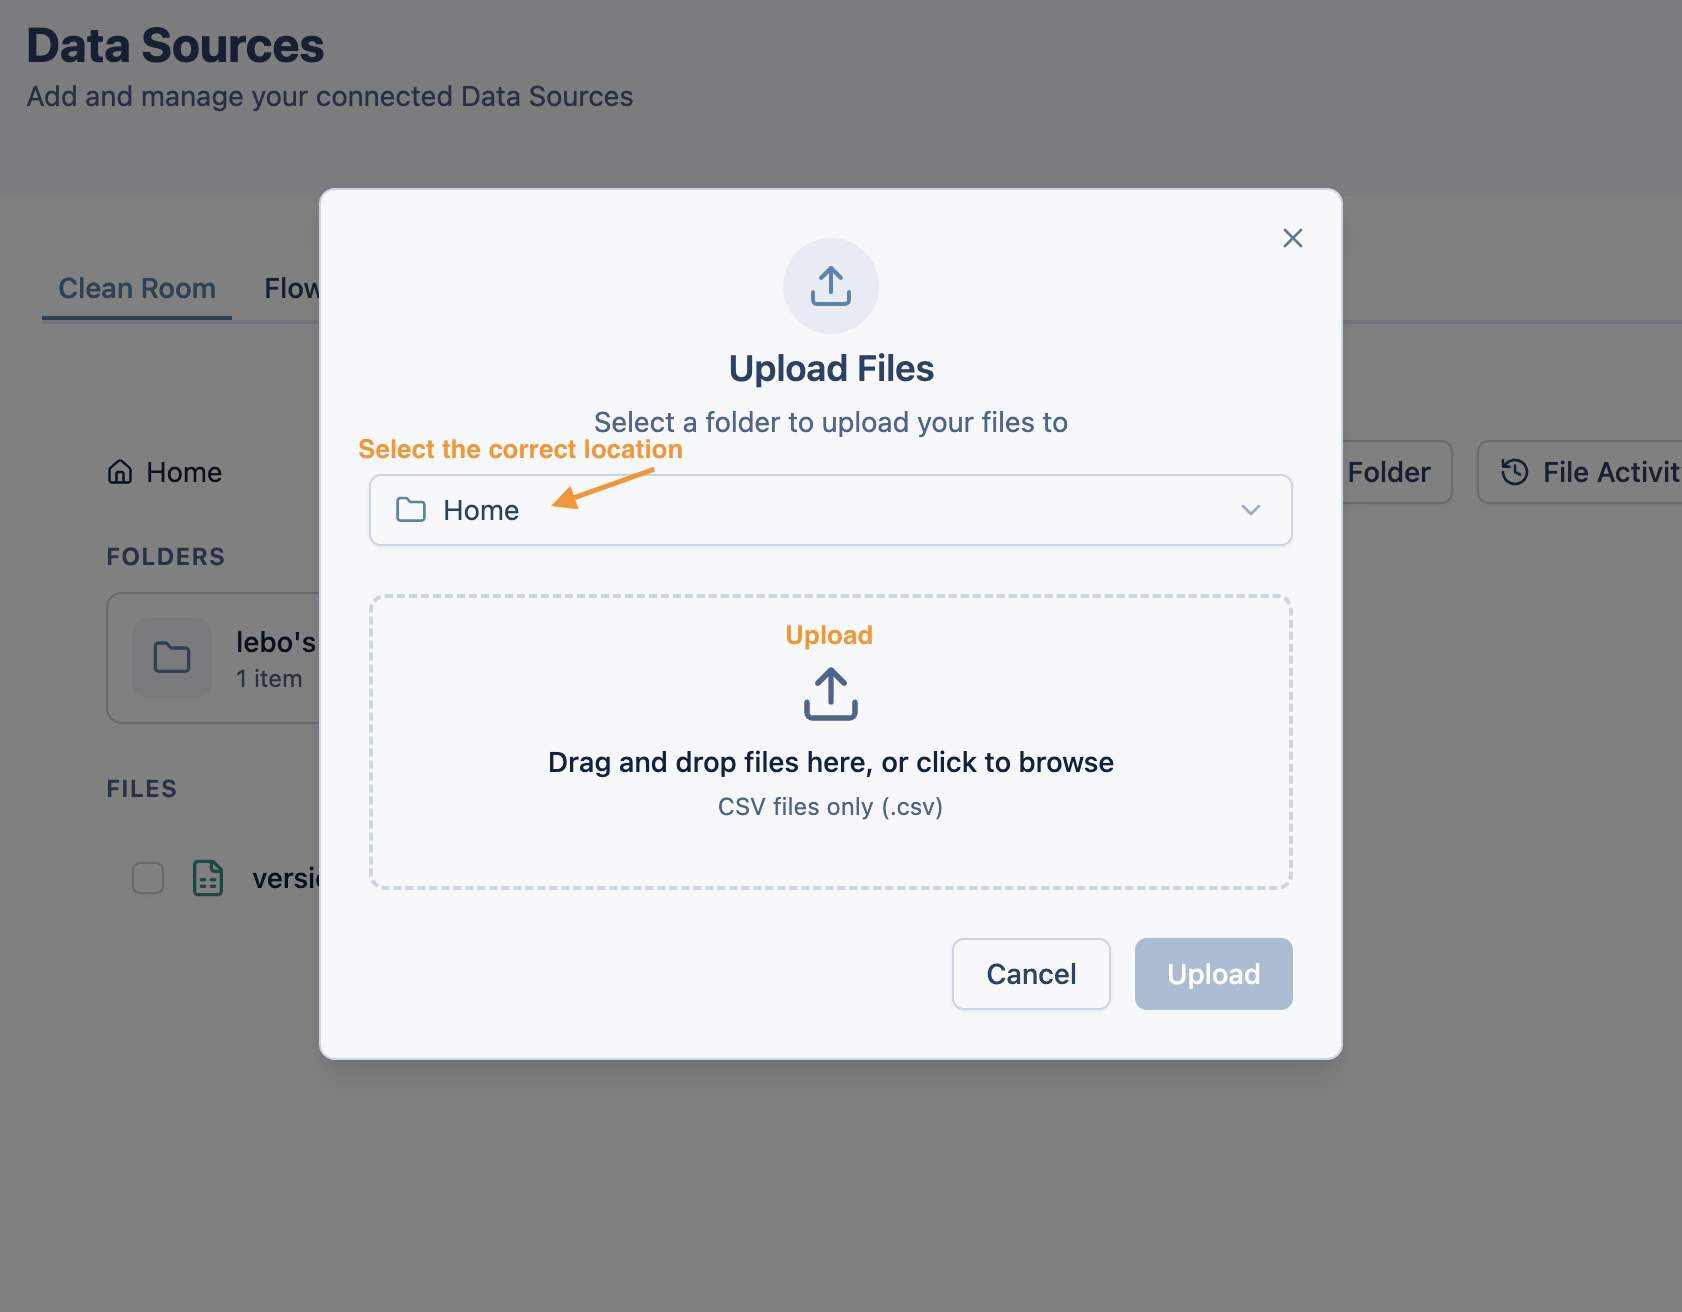Click the blue Upload button
This screenshot has height=1312, width=1682.
click(1213, 974)
